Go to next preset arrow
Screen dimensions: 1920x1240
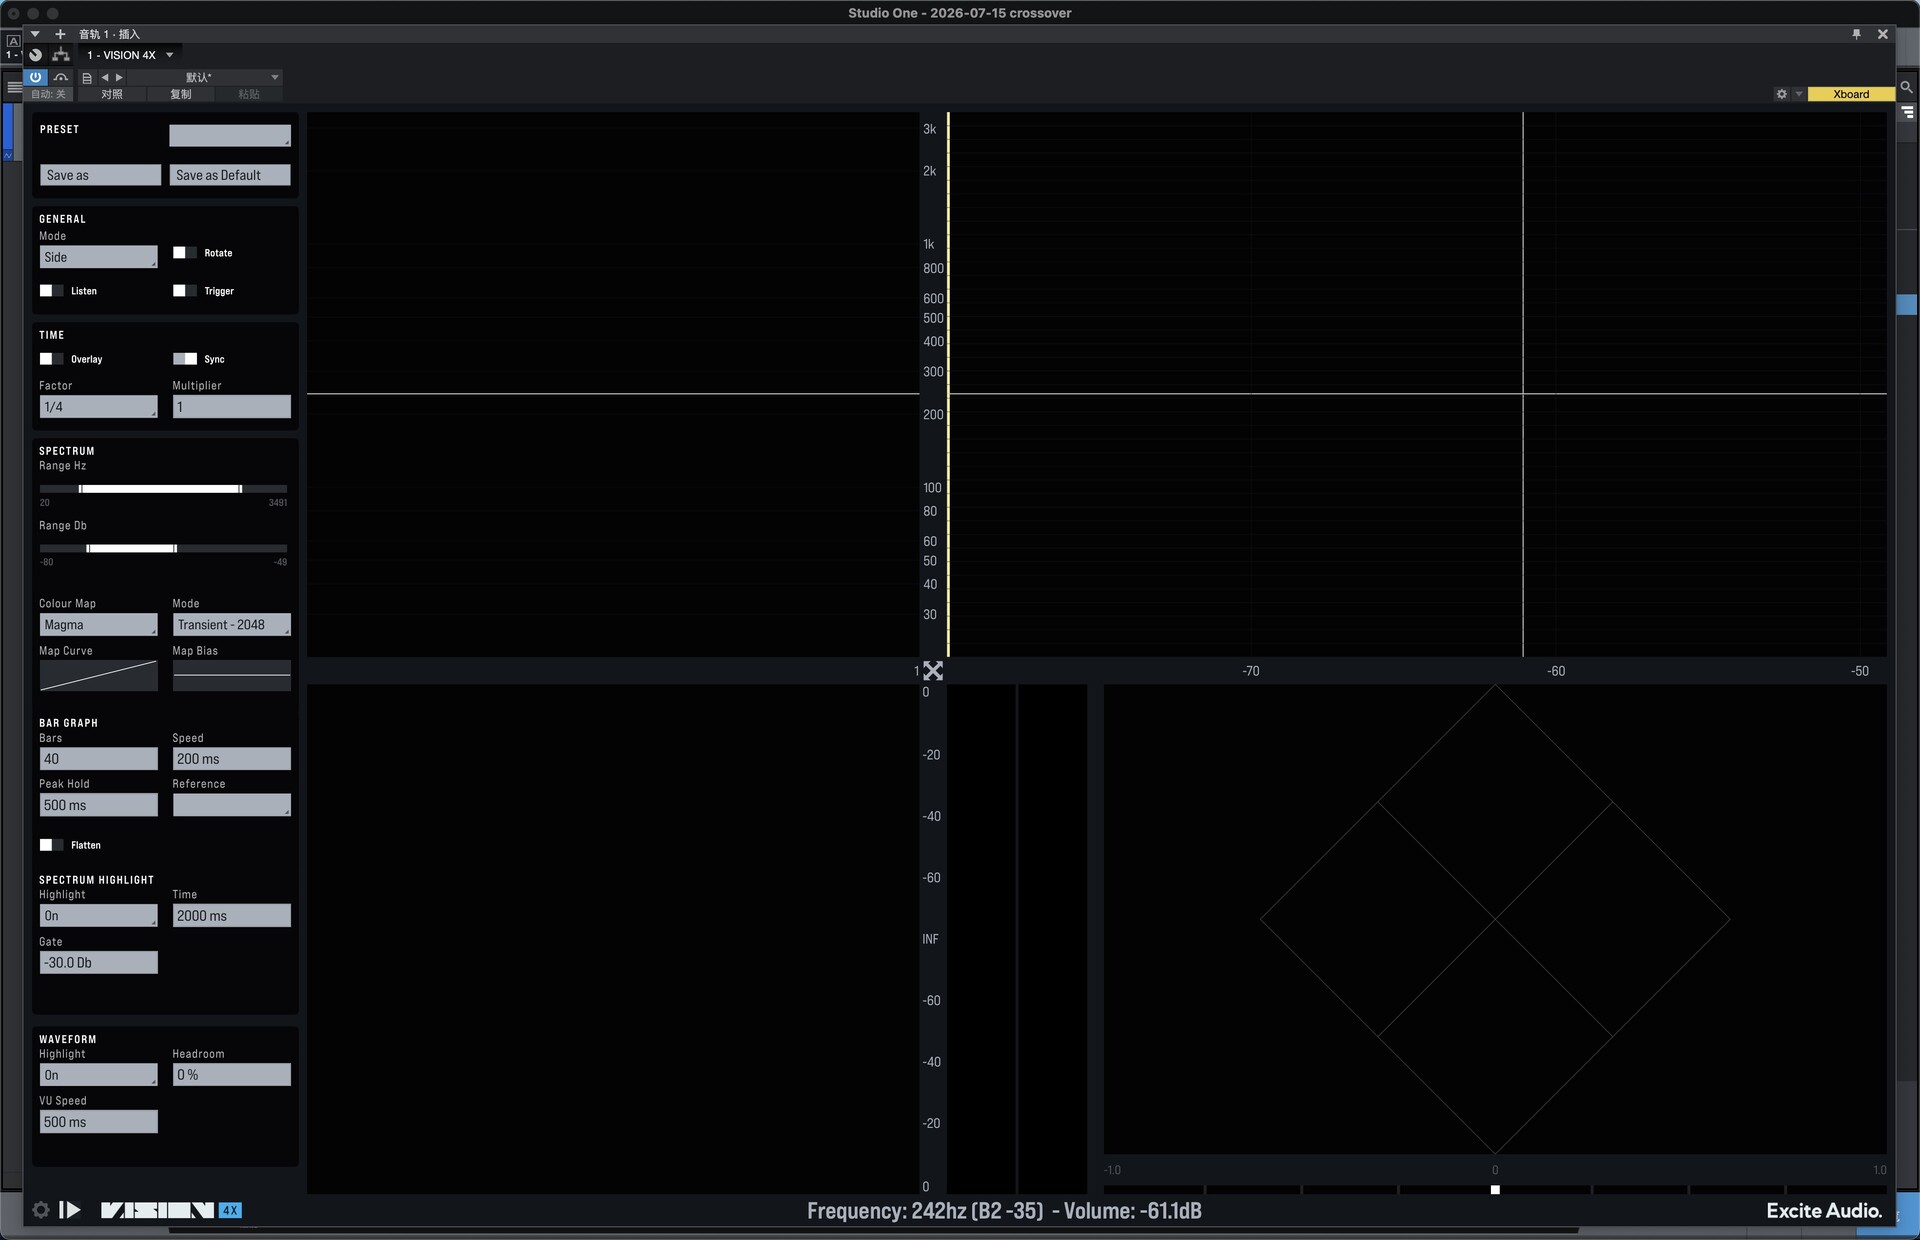pos(119,77)
